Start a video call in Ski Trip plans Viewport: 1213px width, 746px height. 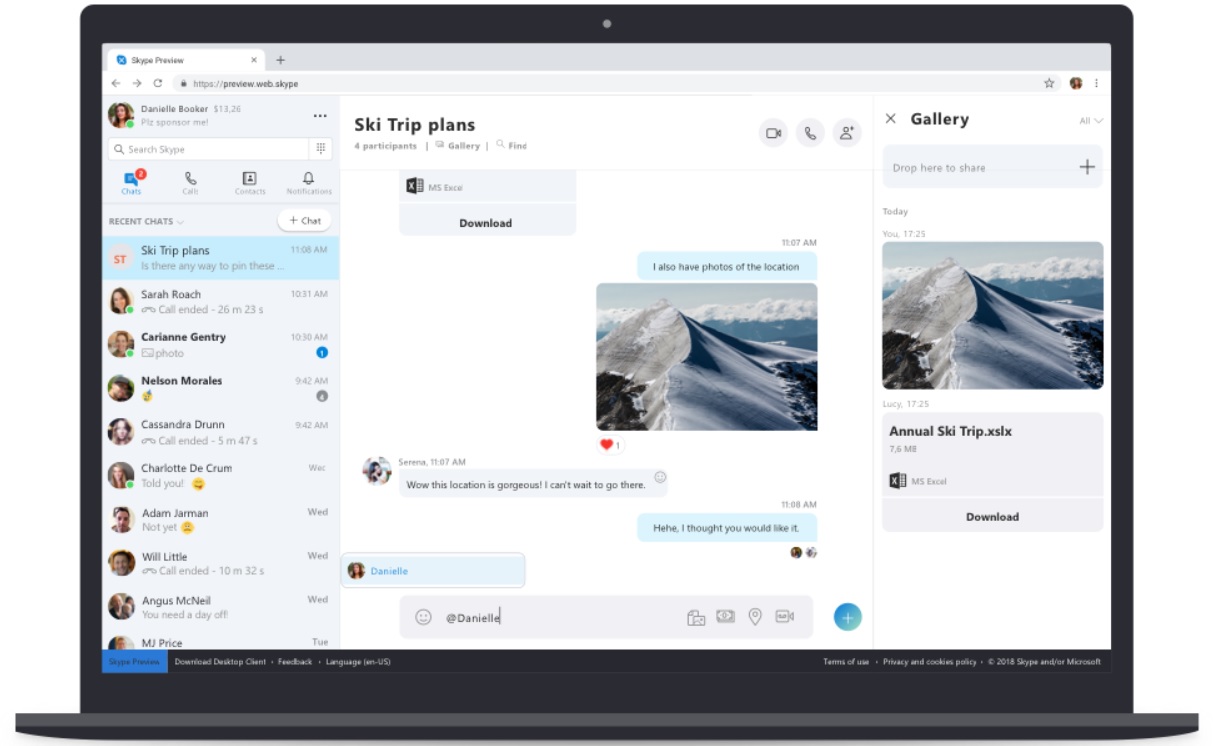coord(773,133)
